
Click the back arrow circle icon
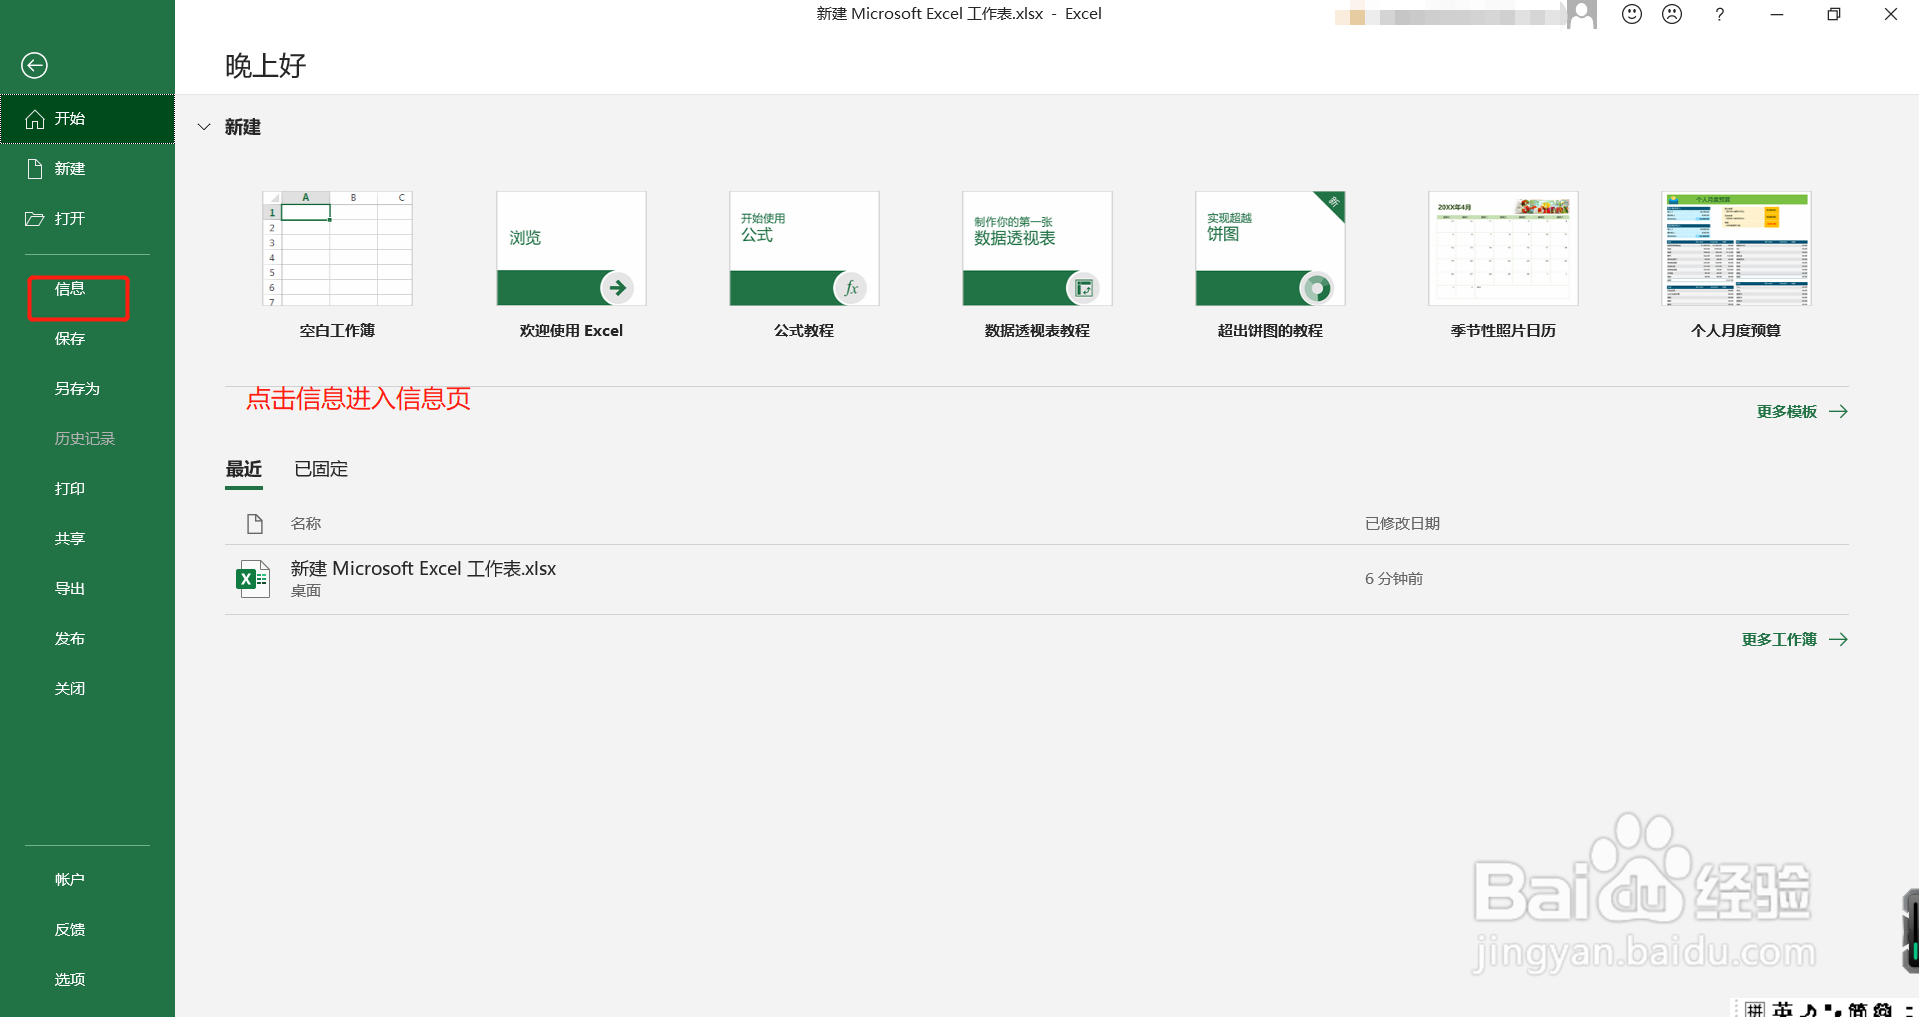click(34, 65)
